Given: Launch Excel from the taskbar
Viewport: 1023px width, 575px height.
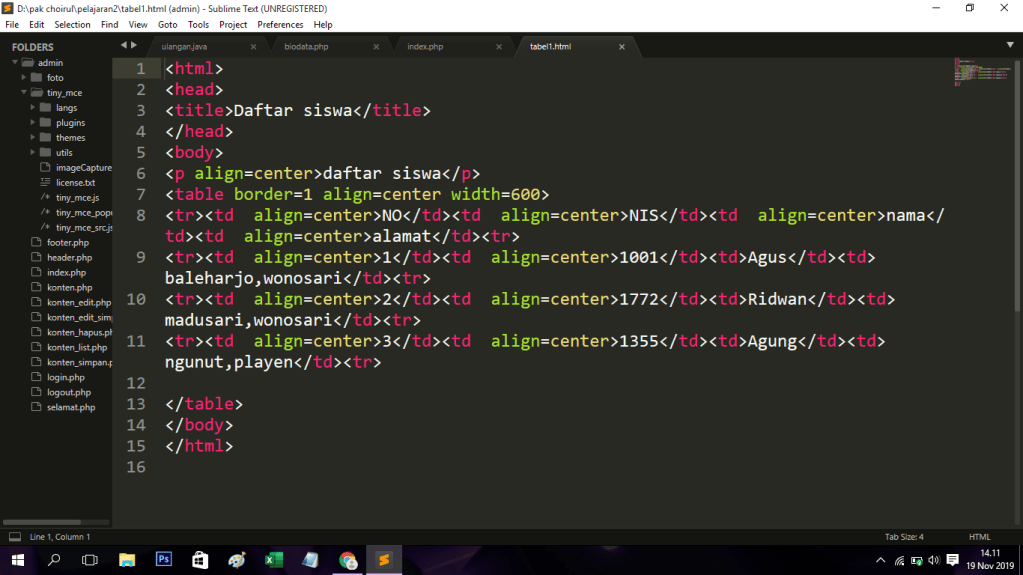Looking at the screenshot, I should (x=272, y=560).
